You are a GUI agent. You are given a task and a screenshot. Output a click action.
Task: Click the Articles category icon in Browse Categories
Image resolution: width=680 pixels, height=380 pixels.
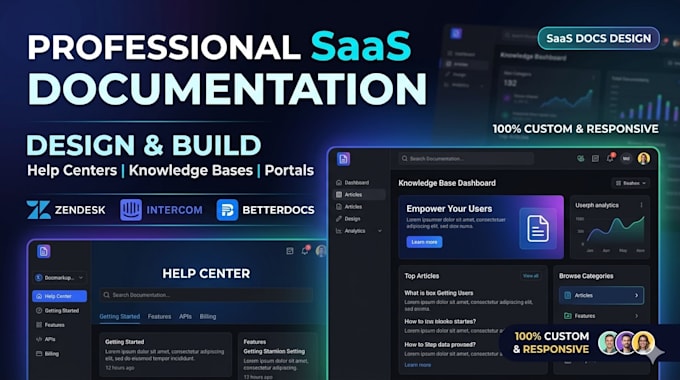[x=567, y=295]
